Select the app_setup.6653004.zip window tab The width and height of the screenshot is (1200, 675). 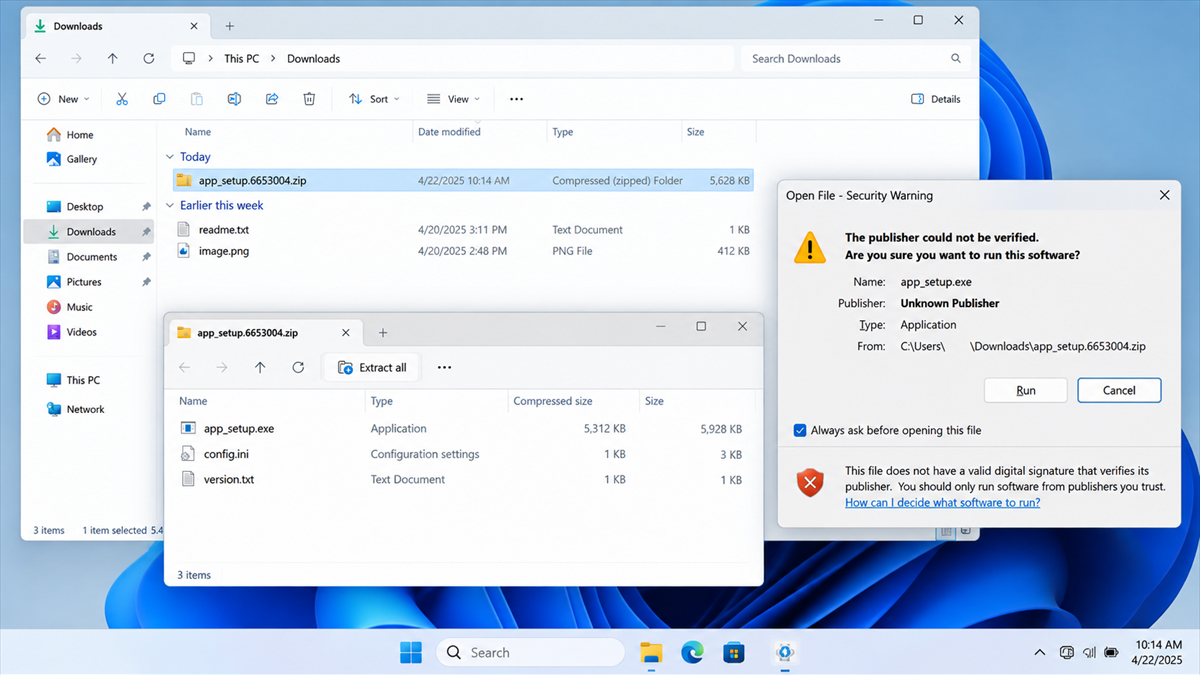click(x=263, y=333)
